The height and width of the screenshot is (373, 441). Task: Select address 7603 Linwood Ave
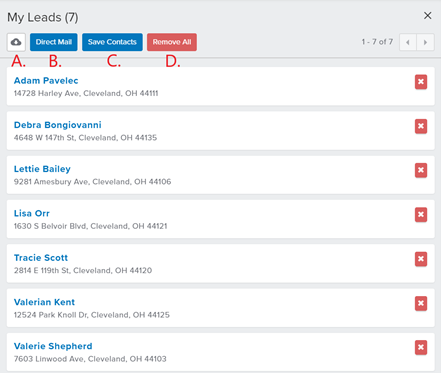click(90, 359)
